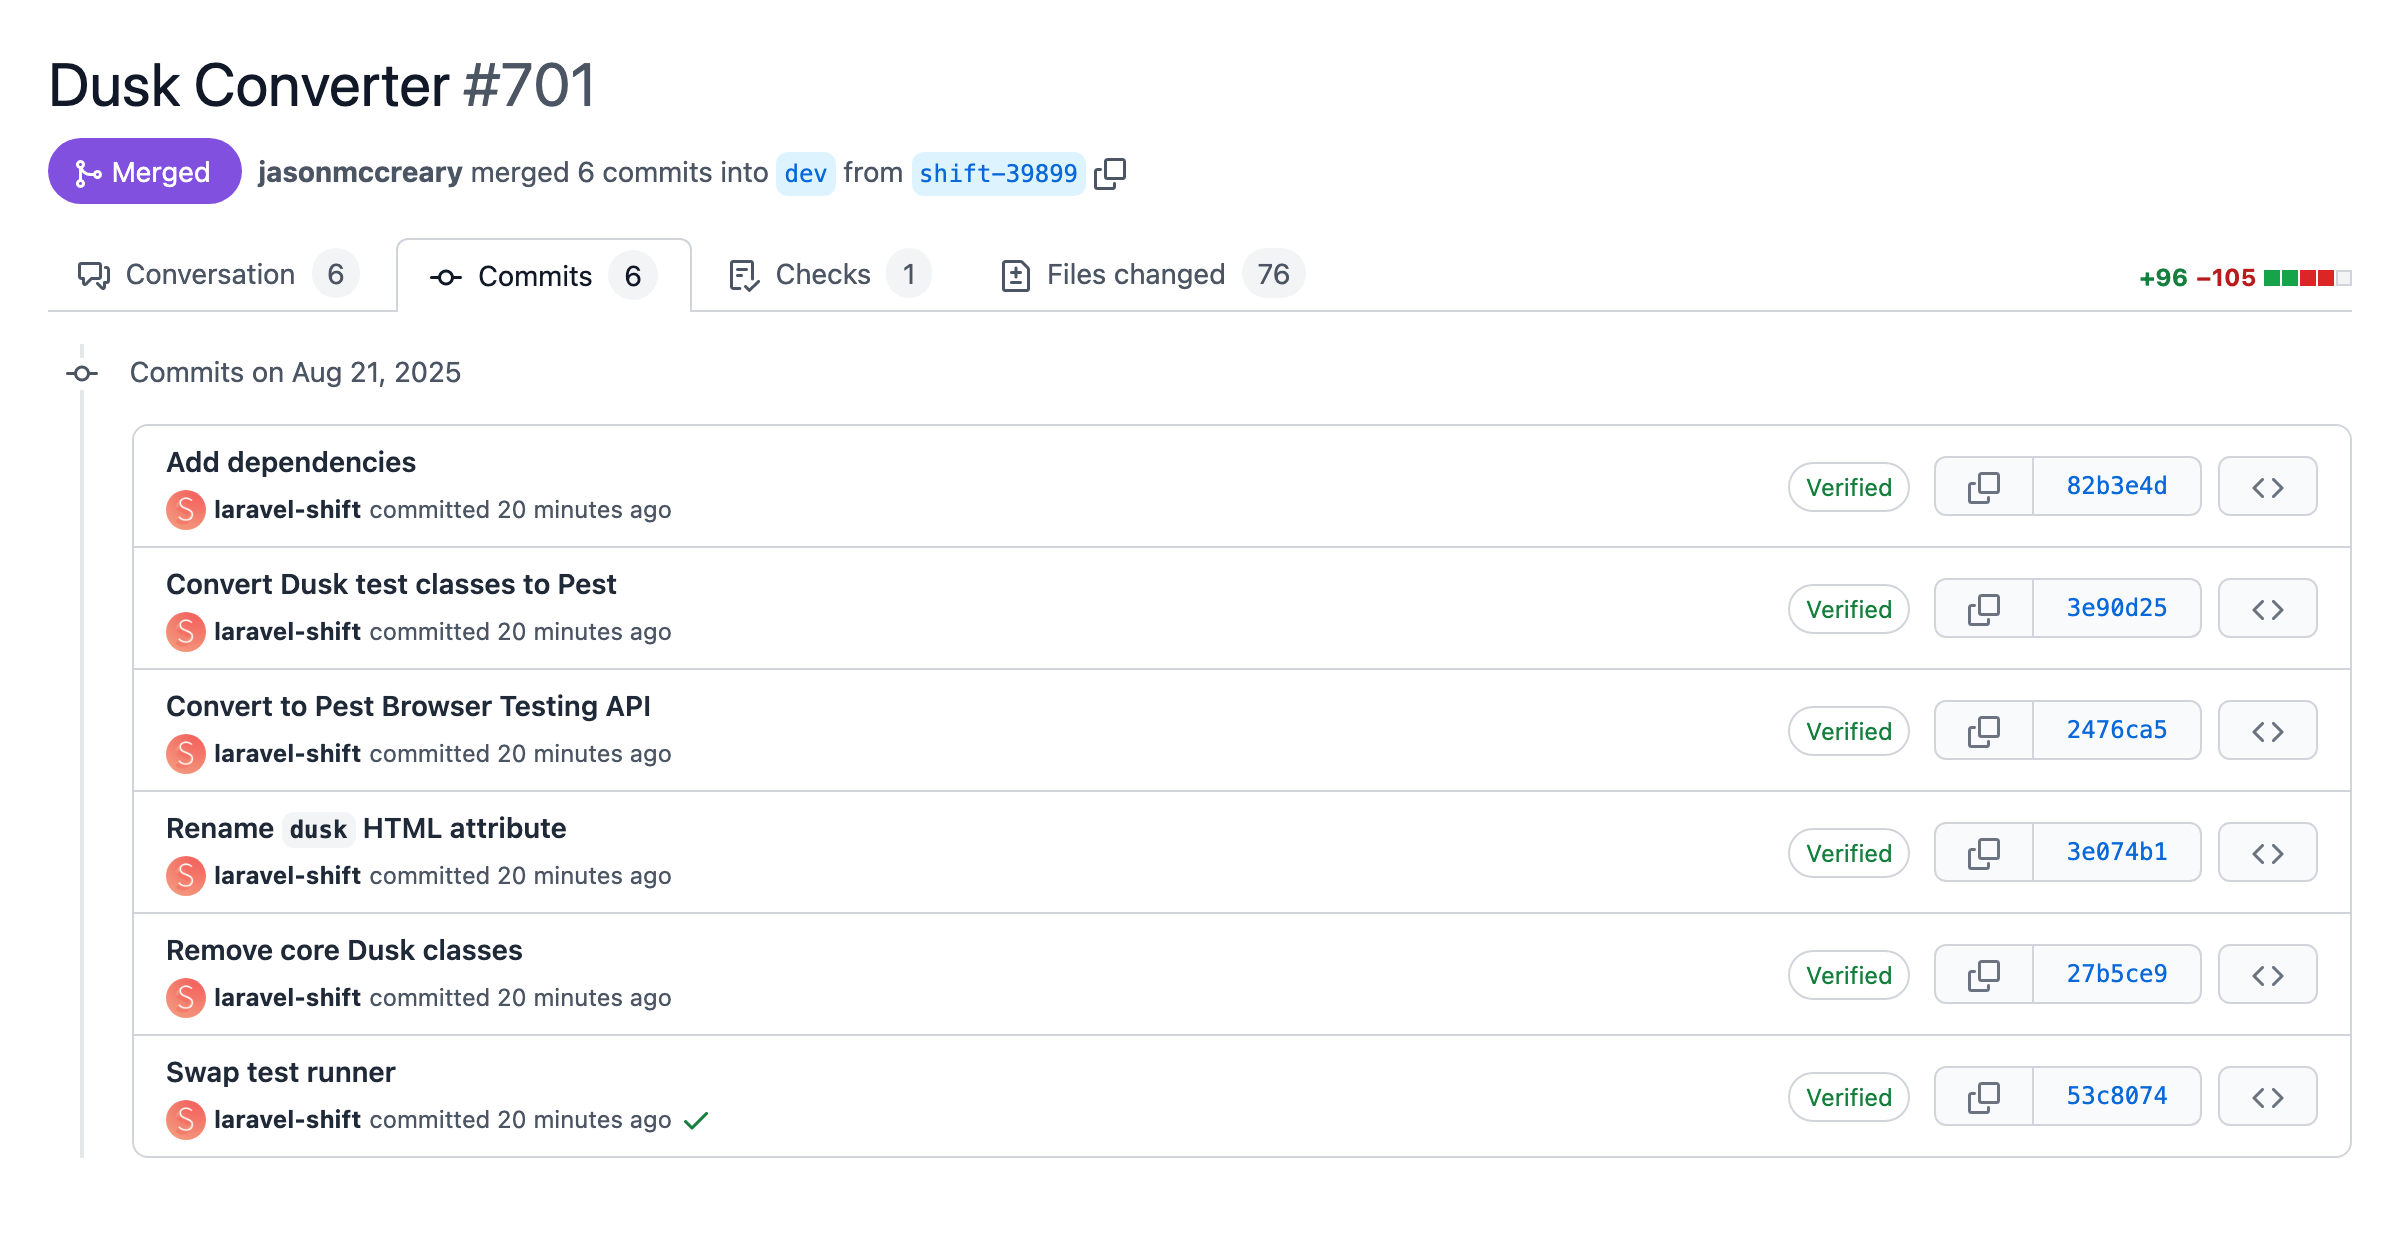The image size is (2400, 1256).
Task: Browse repository at Pest Browser Testing API commit
Action: (2268, 731)
